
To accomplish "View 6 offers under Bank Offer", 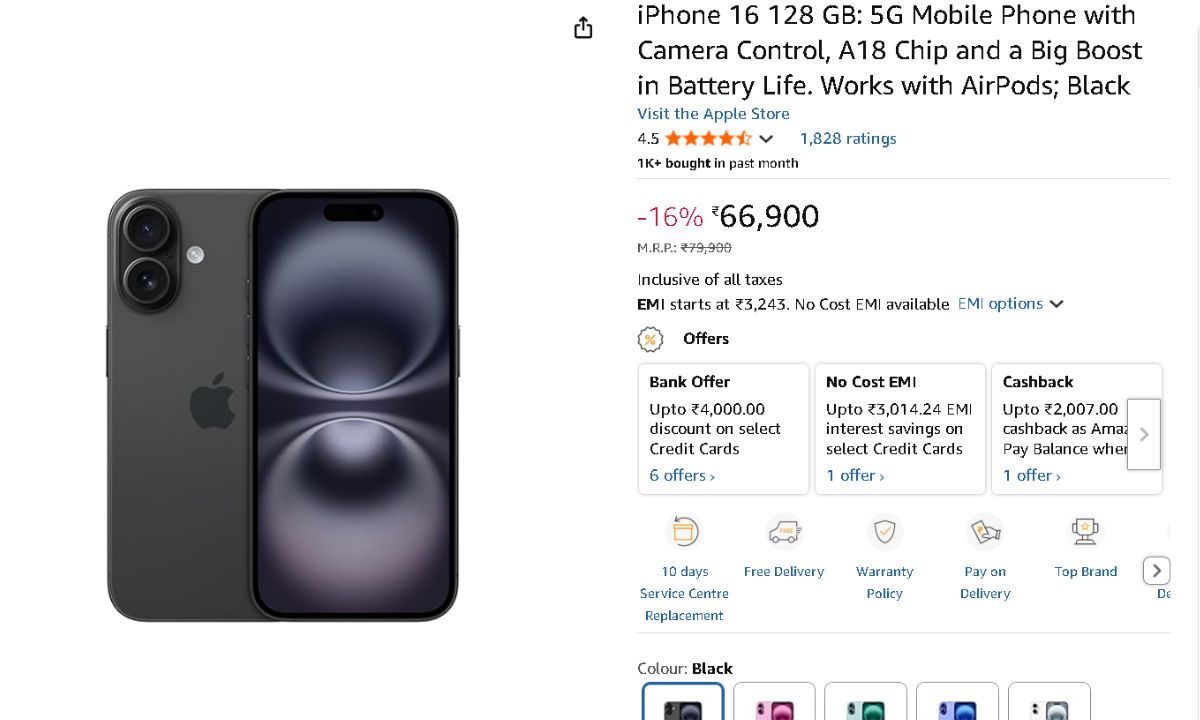I will 682,476.
